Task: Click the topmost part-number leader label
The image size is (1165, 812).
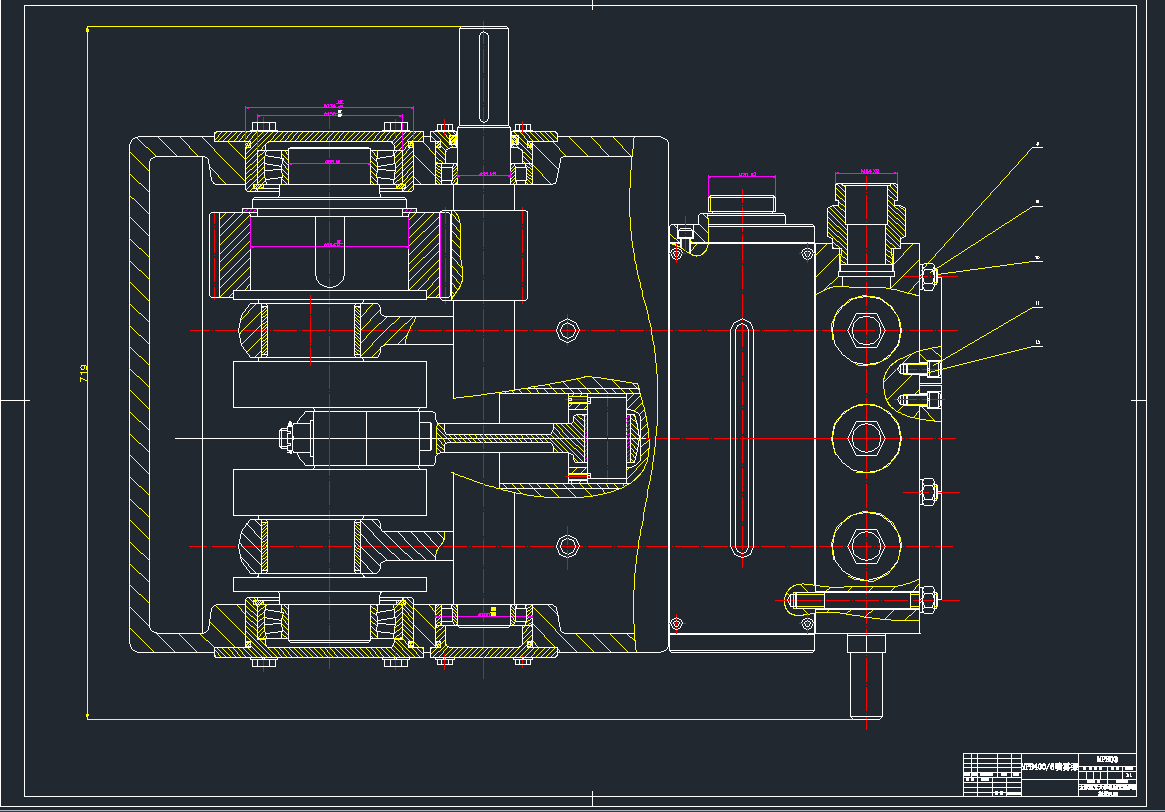Action: (1038, 146)
